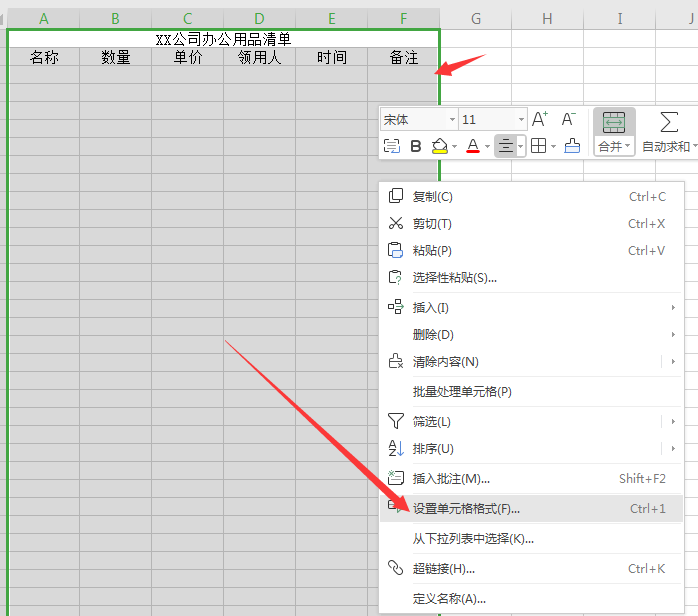The image size is (698, 616).
Task: Click the increase font size icon
Action: 540,120
